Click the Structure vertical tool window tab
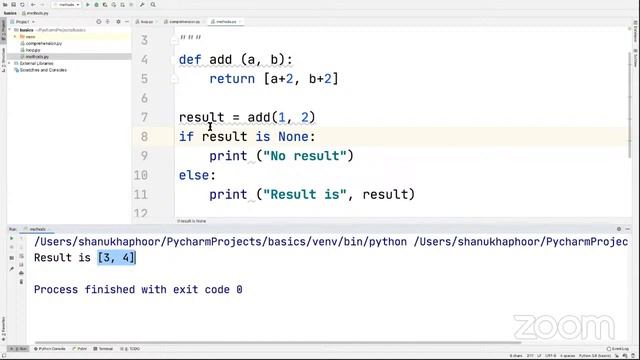640x360 pixels. (3, 59)
